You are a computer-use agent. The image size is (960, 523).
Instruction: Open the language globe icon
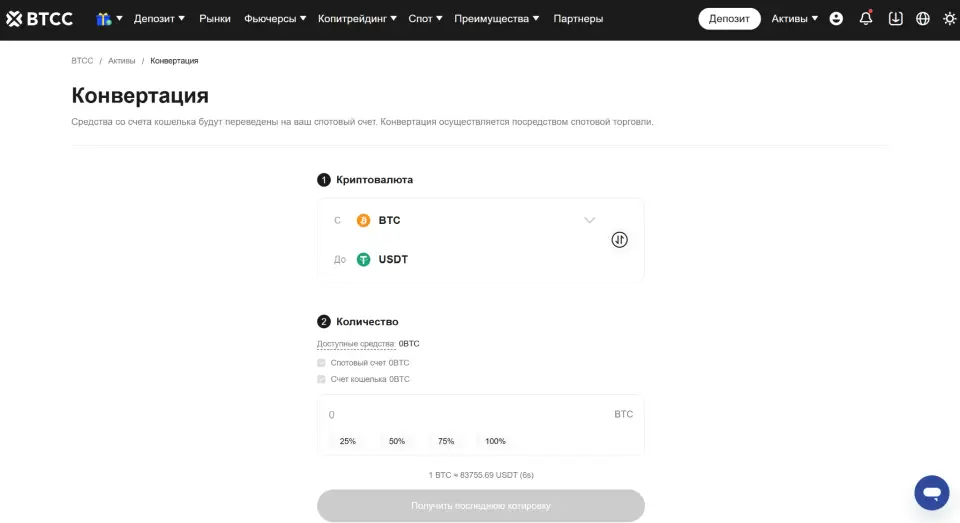[923, 19]
